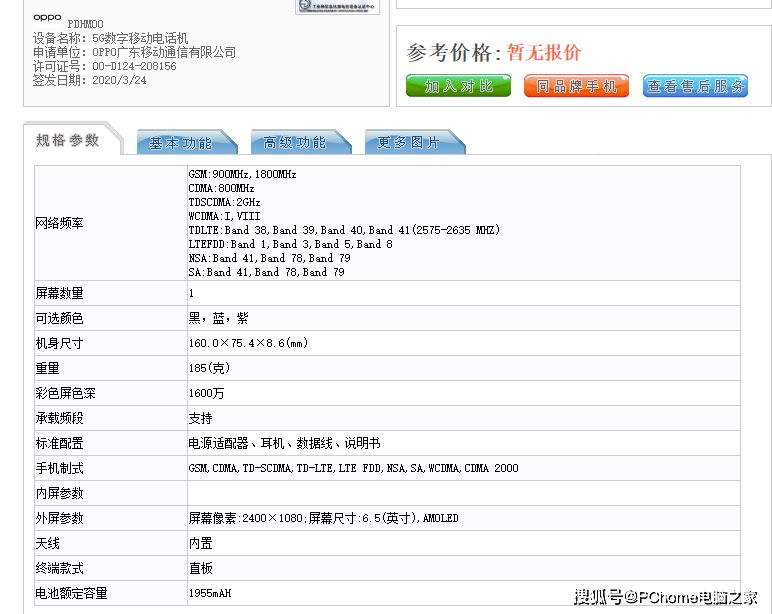Select the model text PDHM00

(x=85, y=24)
